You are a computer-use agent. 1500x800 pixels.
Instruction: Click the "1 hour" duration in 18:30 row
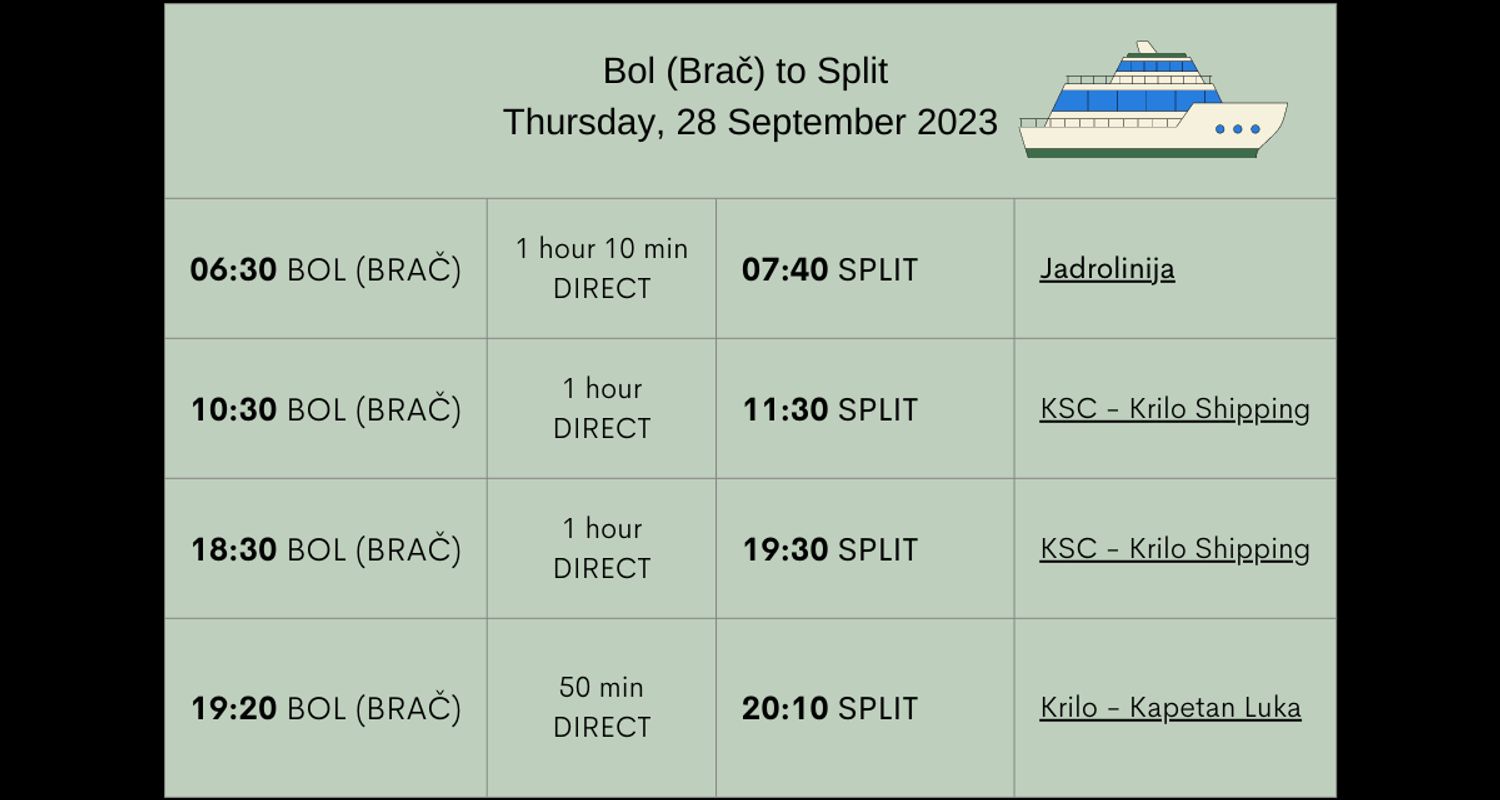point(602,529)
